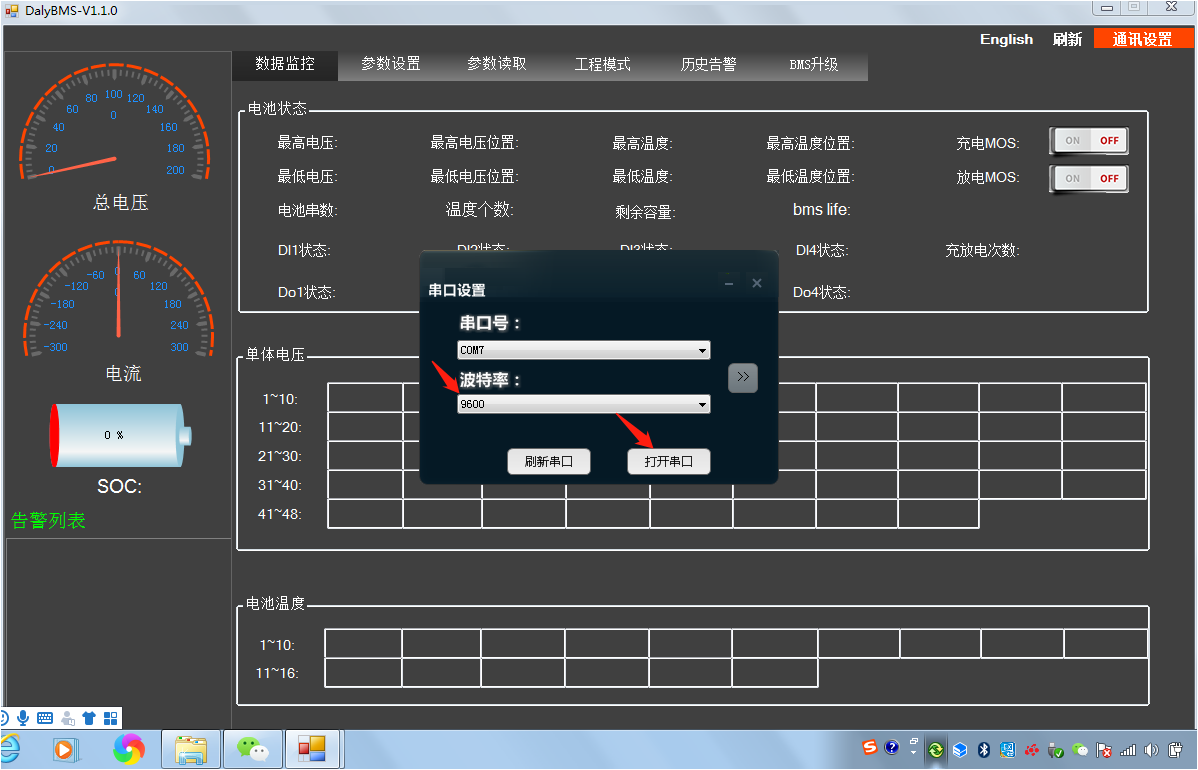Click the 电池串数: label
Viewport: 1198px width, 770px height.
click(307, 210)
